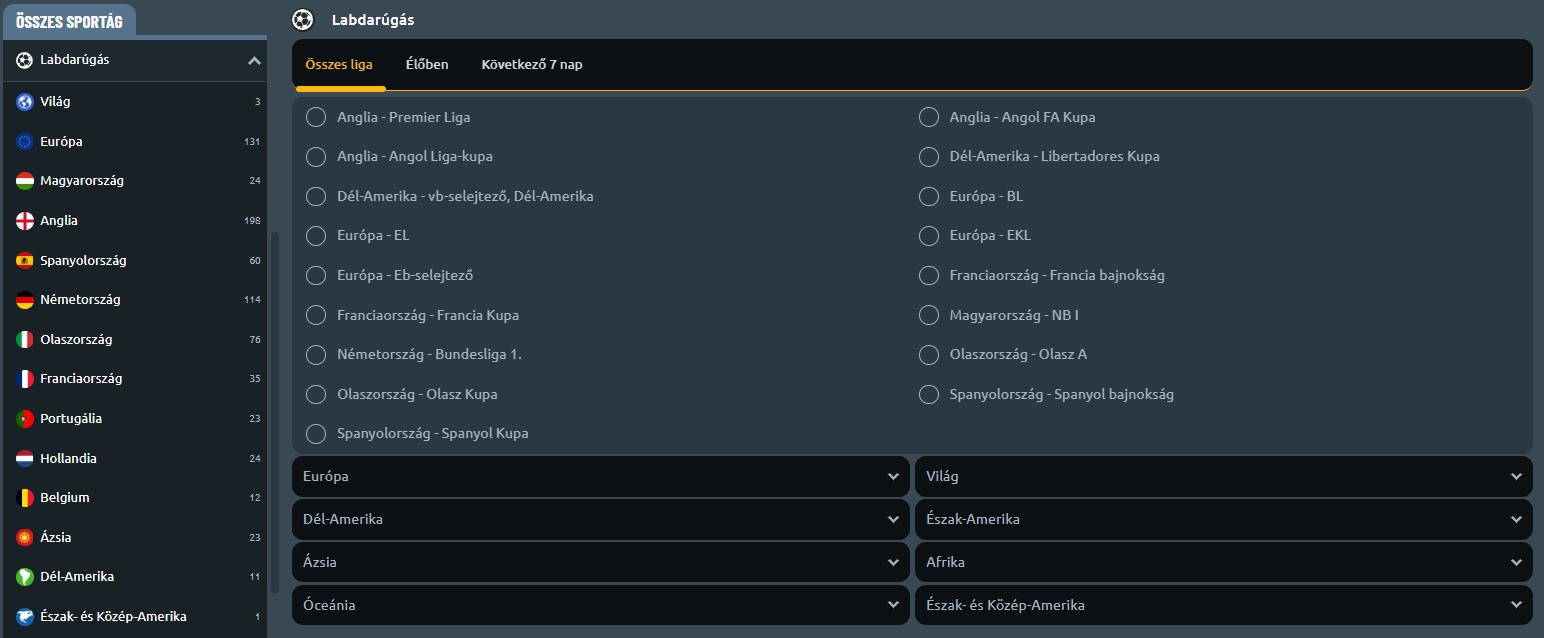Select the Európa - BL radio button
The height and width of the screenshot is (638, 1544).
click(929, 196)
